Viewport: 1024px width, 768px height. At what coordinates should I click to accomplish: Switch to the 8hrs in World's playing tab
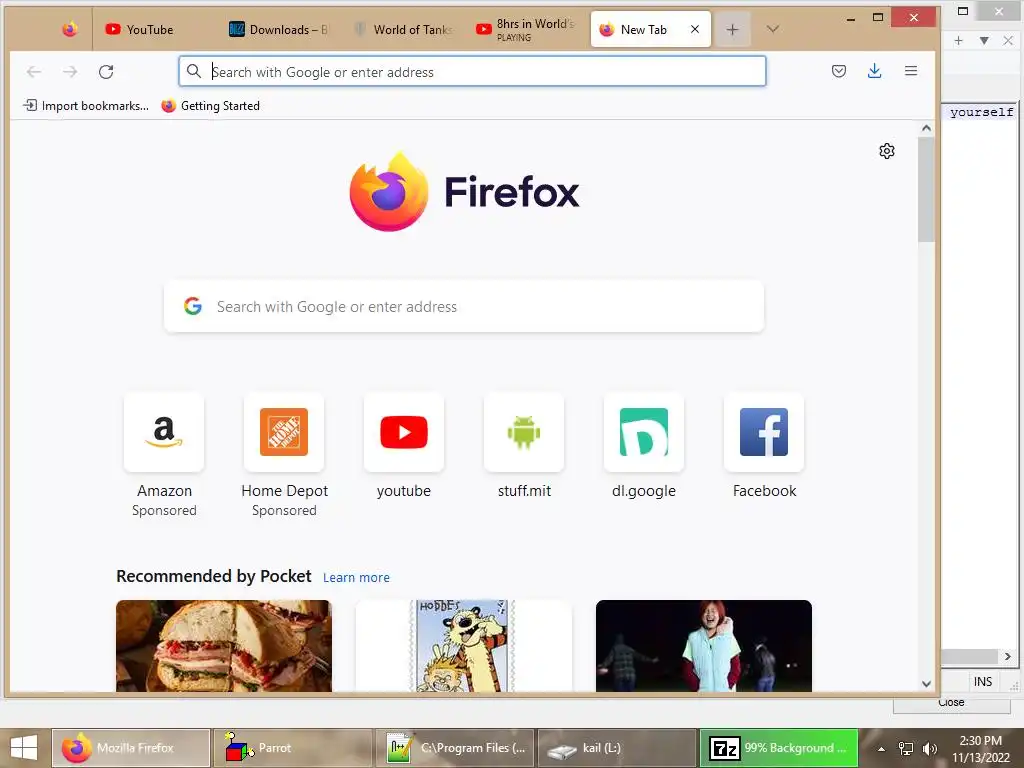pyautogui.click(x=527, y=29)
